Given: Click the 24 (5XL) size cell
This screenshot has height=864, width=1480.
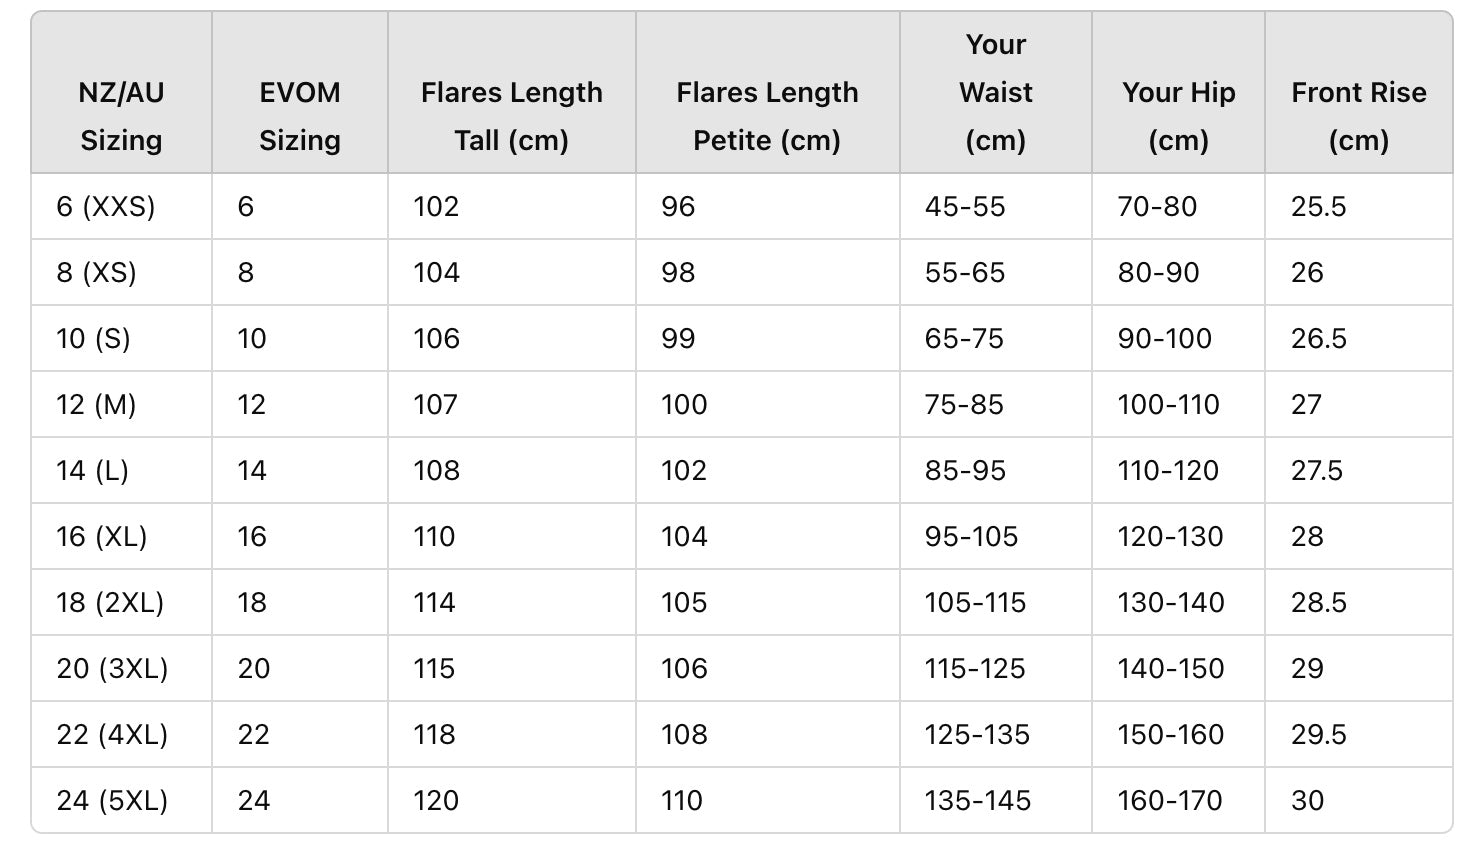Looking at the screenshot, I should click(112, 801).
